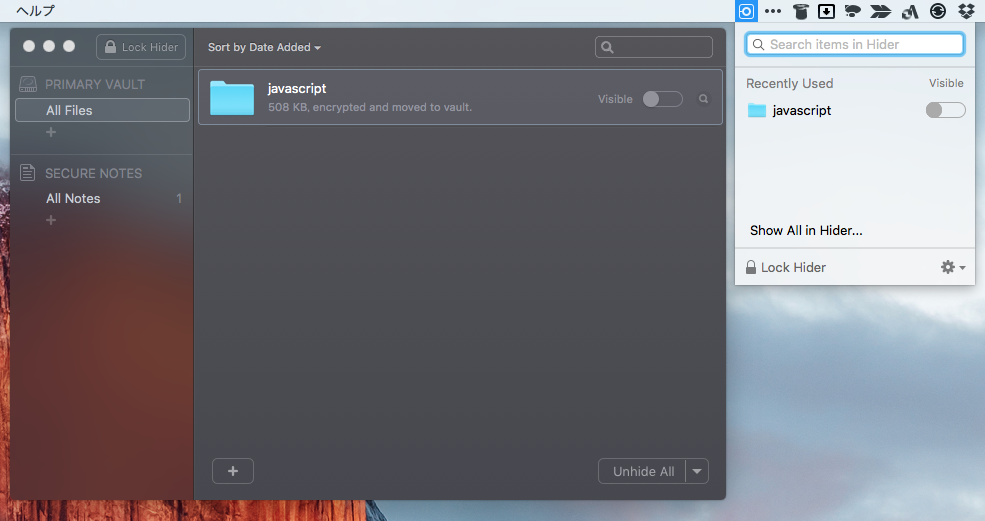
Task: Click the Recently Used label
Action: [x=790, y=84]
